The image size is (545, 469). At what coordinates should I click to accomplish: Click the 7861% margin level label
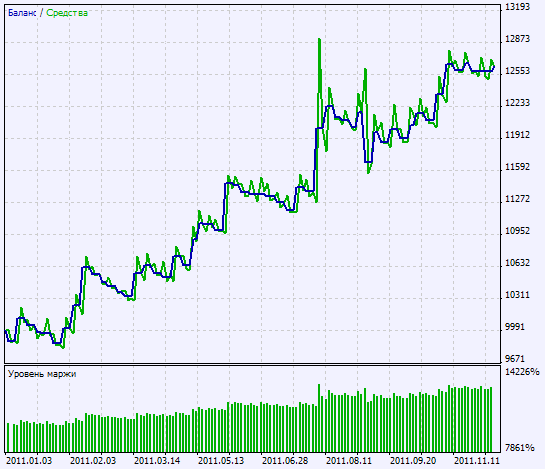(520, 447)
